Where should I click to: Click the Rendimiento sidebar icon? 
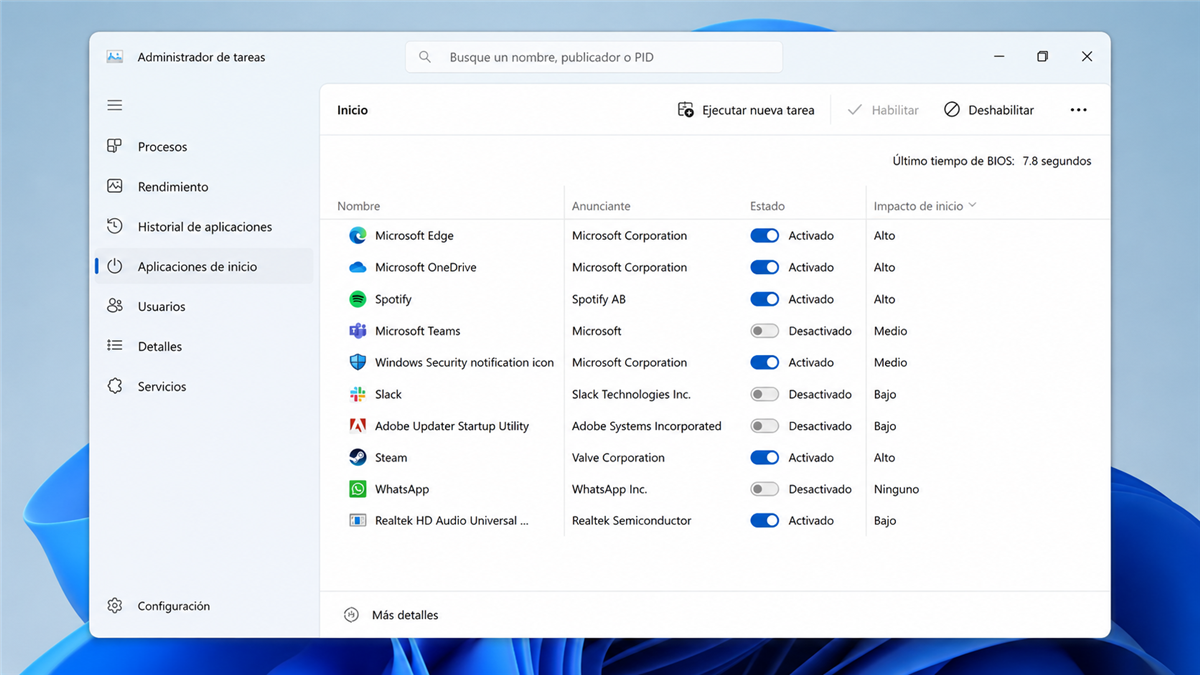(115, 186)
